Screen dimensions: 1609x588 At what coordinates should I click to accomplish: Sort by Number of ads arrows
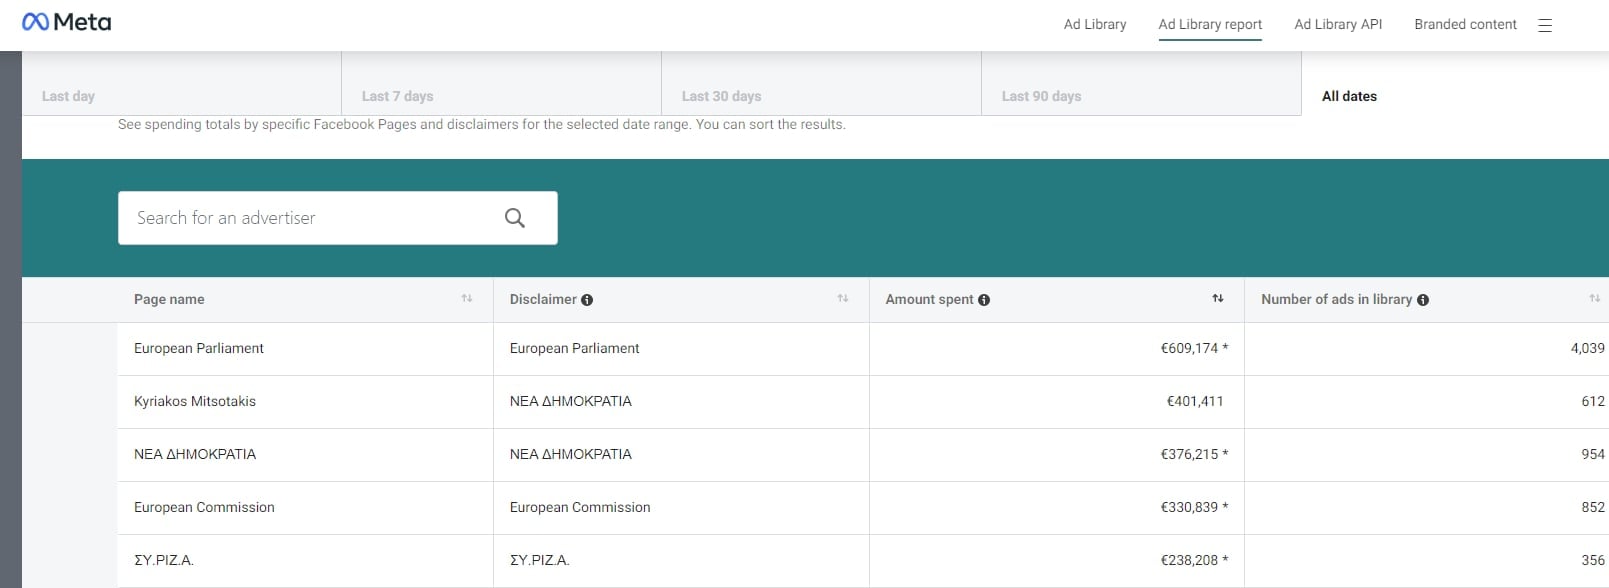tap(1595, 299)
